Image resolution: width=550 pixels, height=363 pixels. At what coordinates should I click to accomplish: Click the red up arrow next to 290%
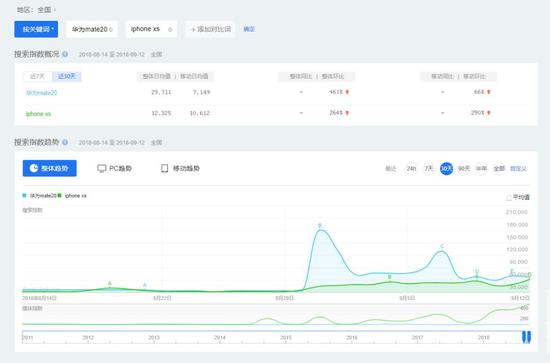(x=489, y=113)
